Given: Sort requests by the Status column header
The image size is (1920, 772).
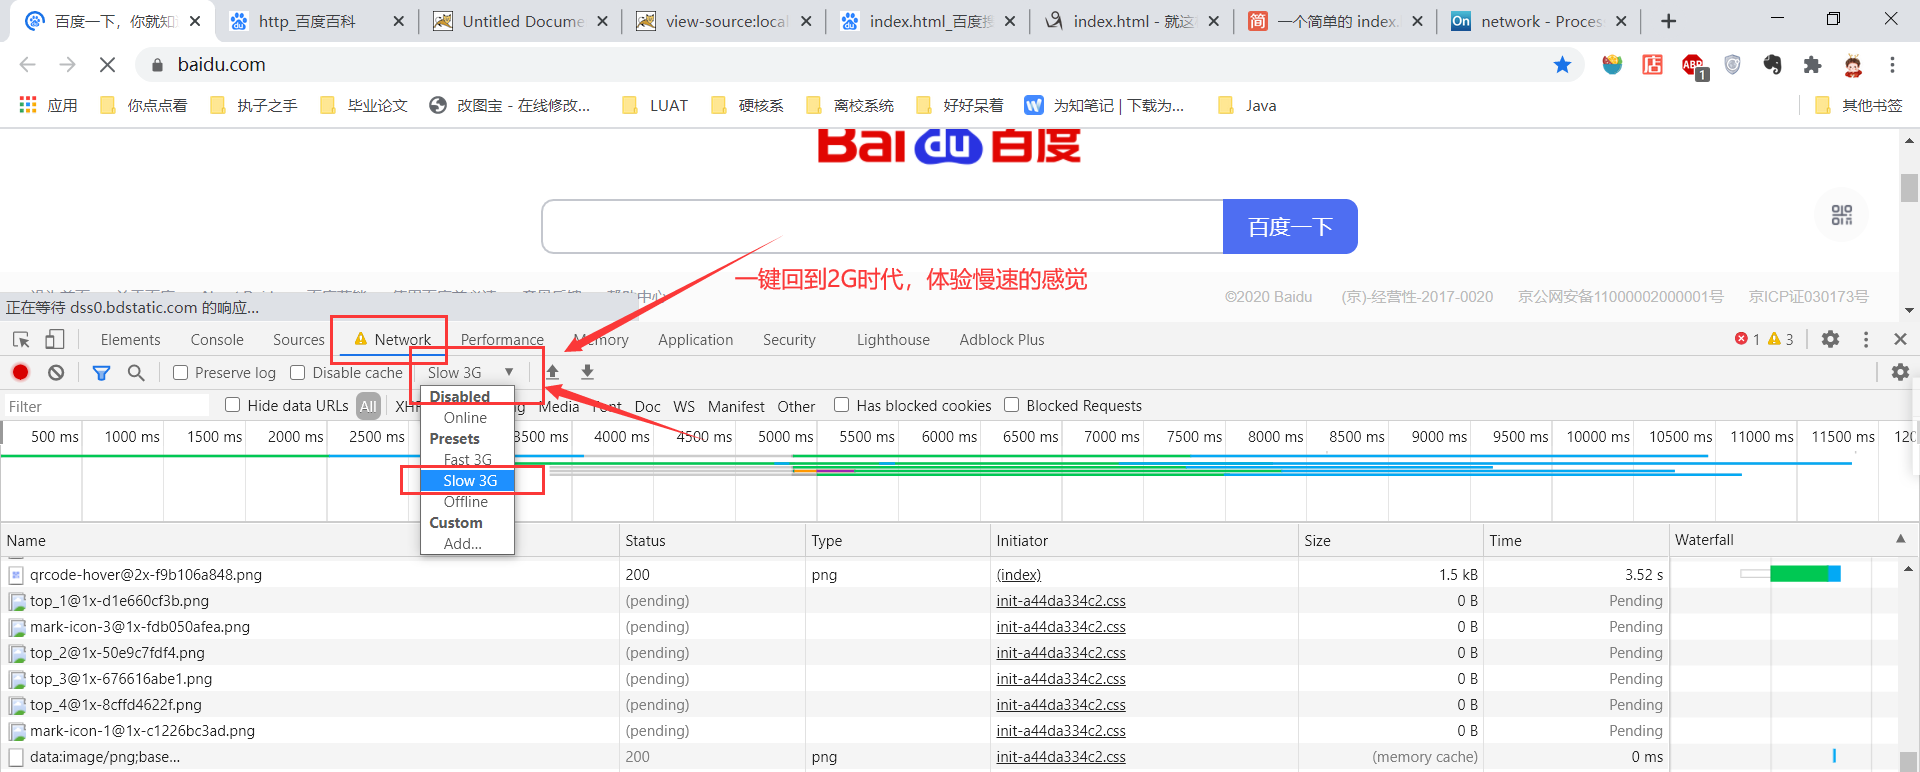Looking at the screenshot, I should coord(712,540).
